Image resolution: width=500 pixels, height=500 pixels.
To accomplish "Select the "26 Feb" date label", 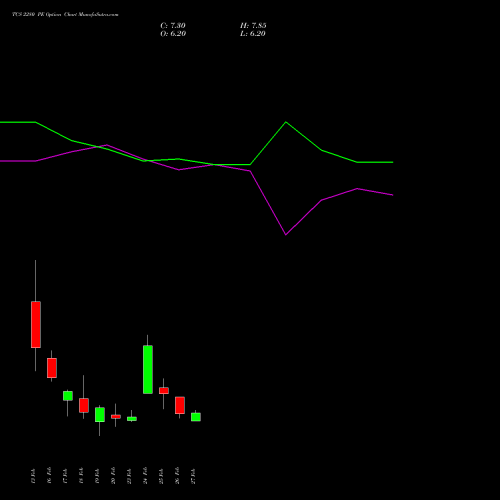I will pos(177,475).
